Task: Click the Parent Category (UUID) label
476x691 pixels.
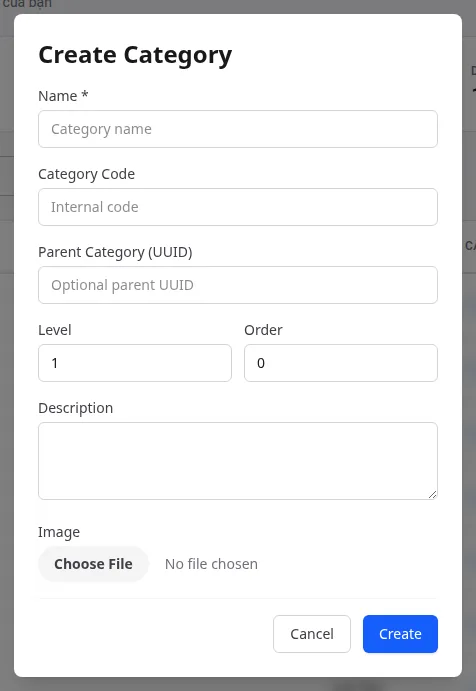Action: [x=115, y=252]
